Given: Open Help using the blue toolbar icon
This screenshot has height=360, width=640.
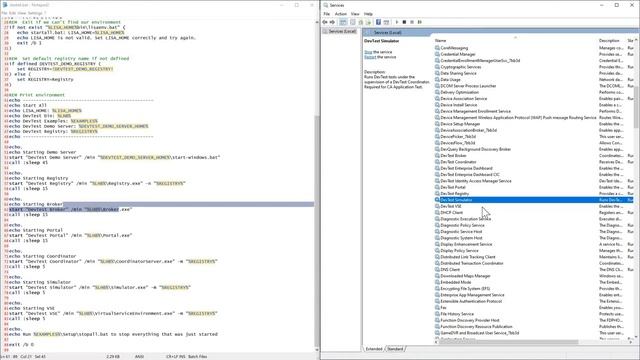Looking at the screenshot, I should [378, 22].
